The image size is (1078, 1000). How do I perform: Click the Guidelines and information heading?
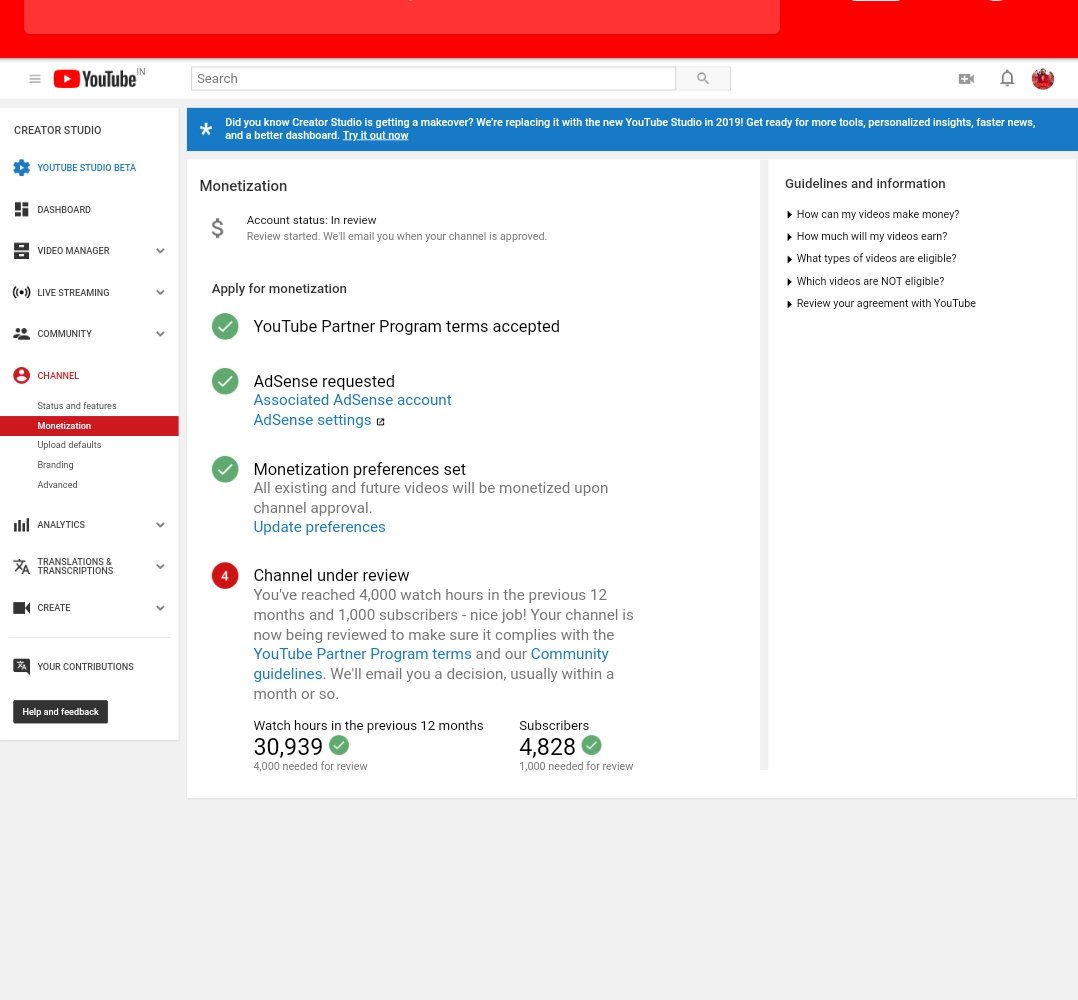865,184
